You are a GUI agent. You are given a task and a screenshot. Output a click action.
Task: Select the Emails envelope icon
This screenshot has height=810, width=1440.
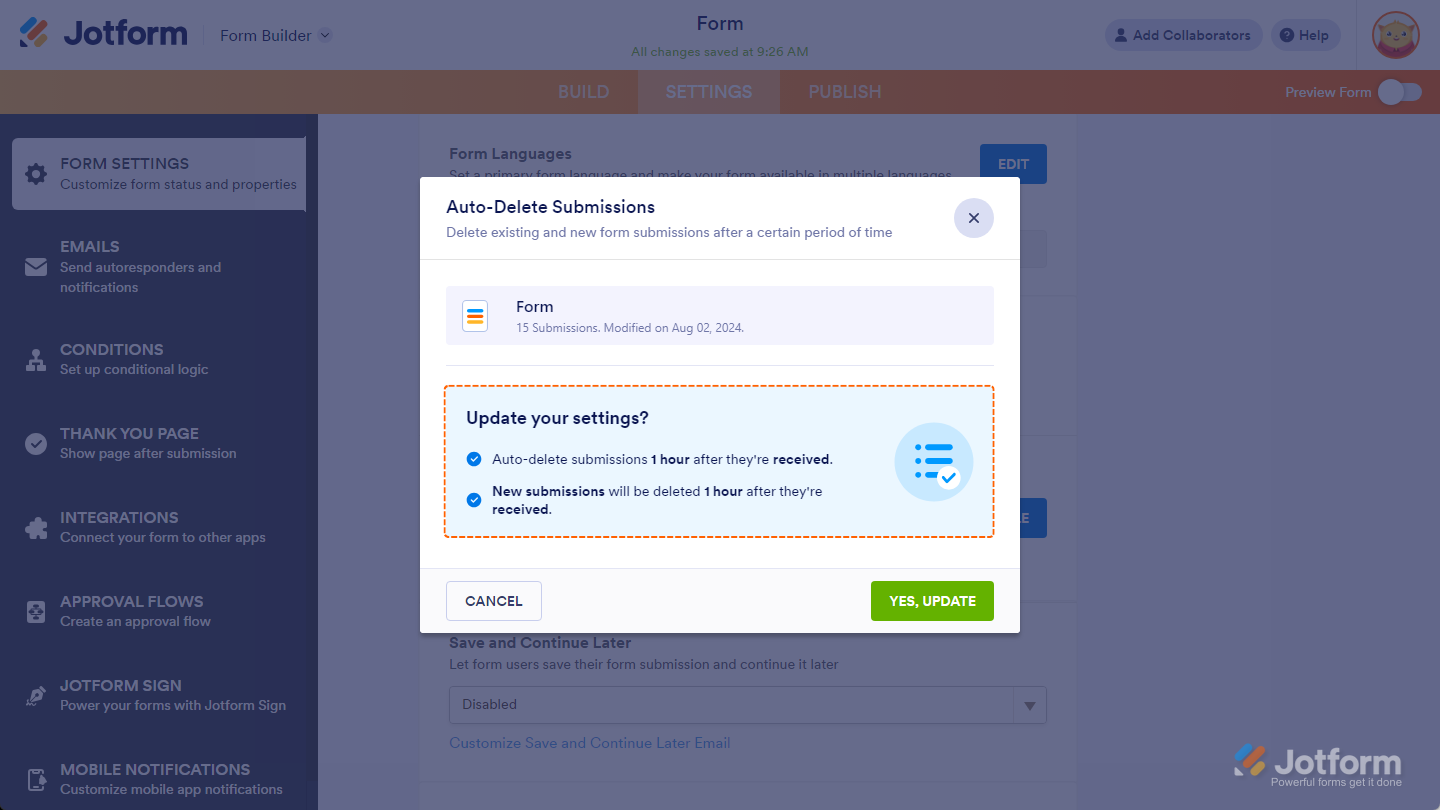point(35,267)
